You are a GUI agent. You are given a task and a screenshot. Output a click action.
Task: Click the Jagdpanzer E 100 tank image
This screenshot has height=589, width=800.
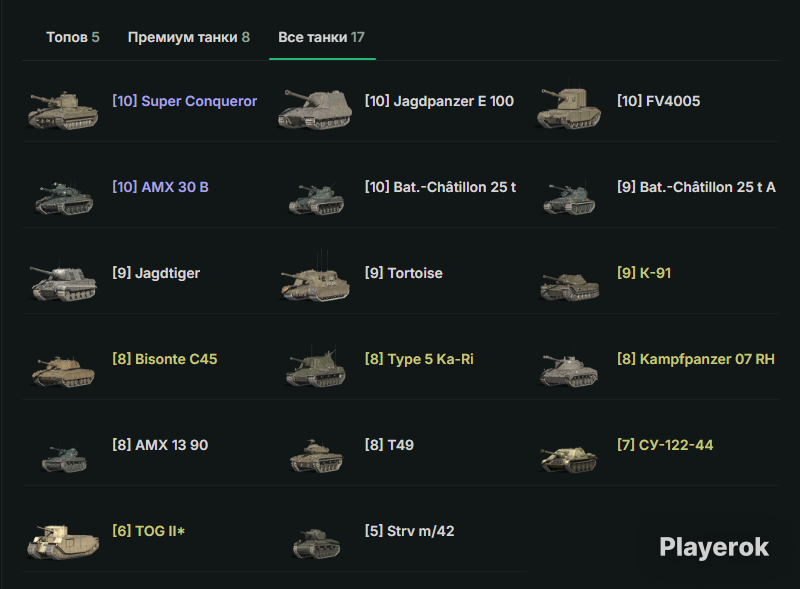[315, 109]
